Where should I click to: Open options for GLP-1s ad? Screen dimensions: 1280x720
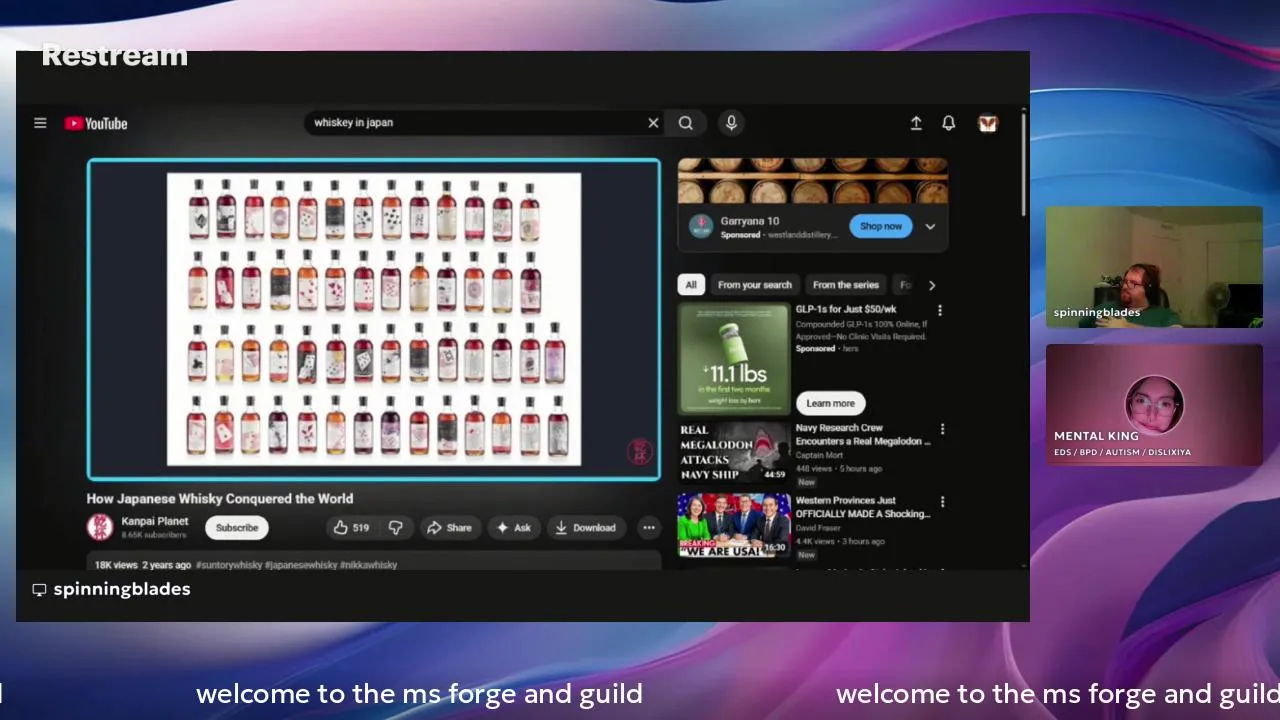[x=940, y=311]
